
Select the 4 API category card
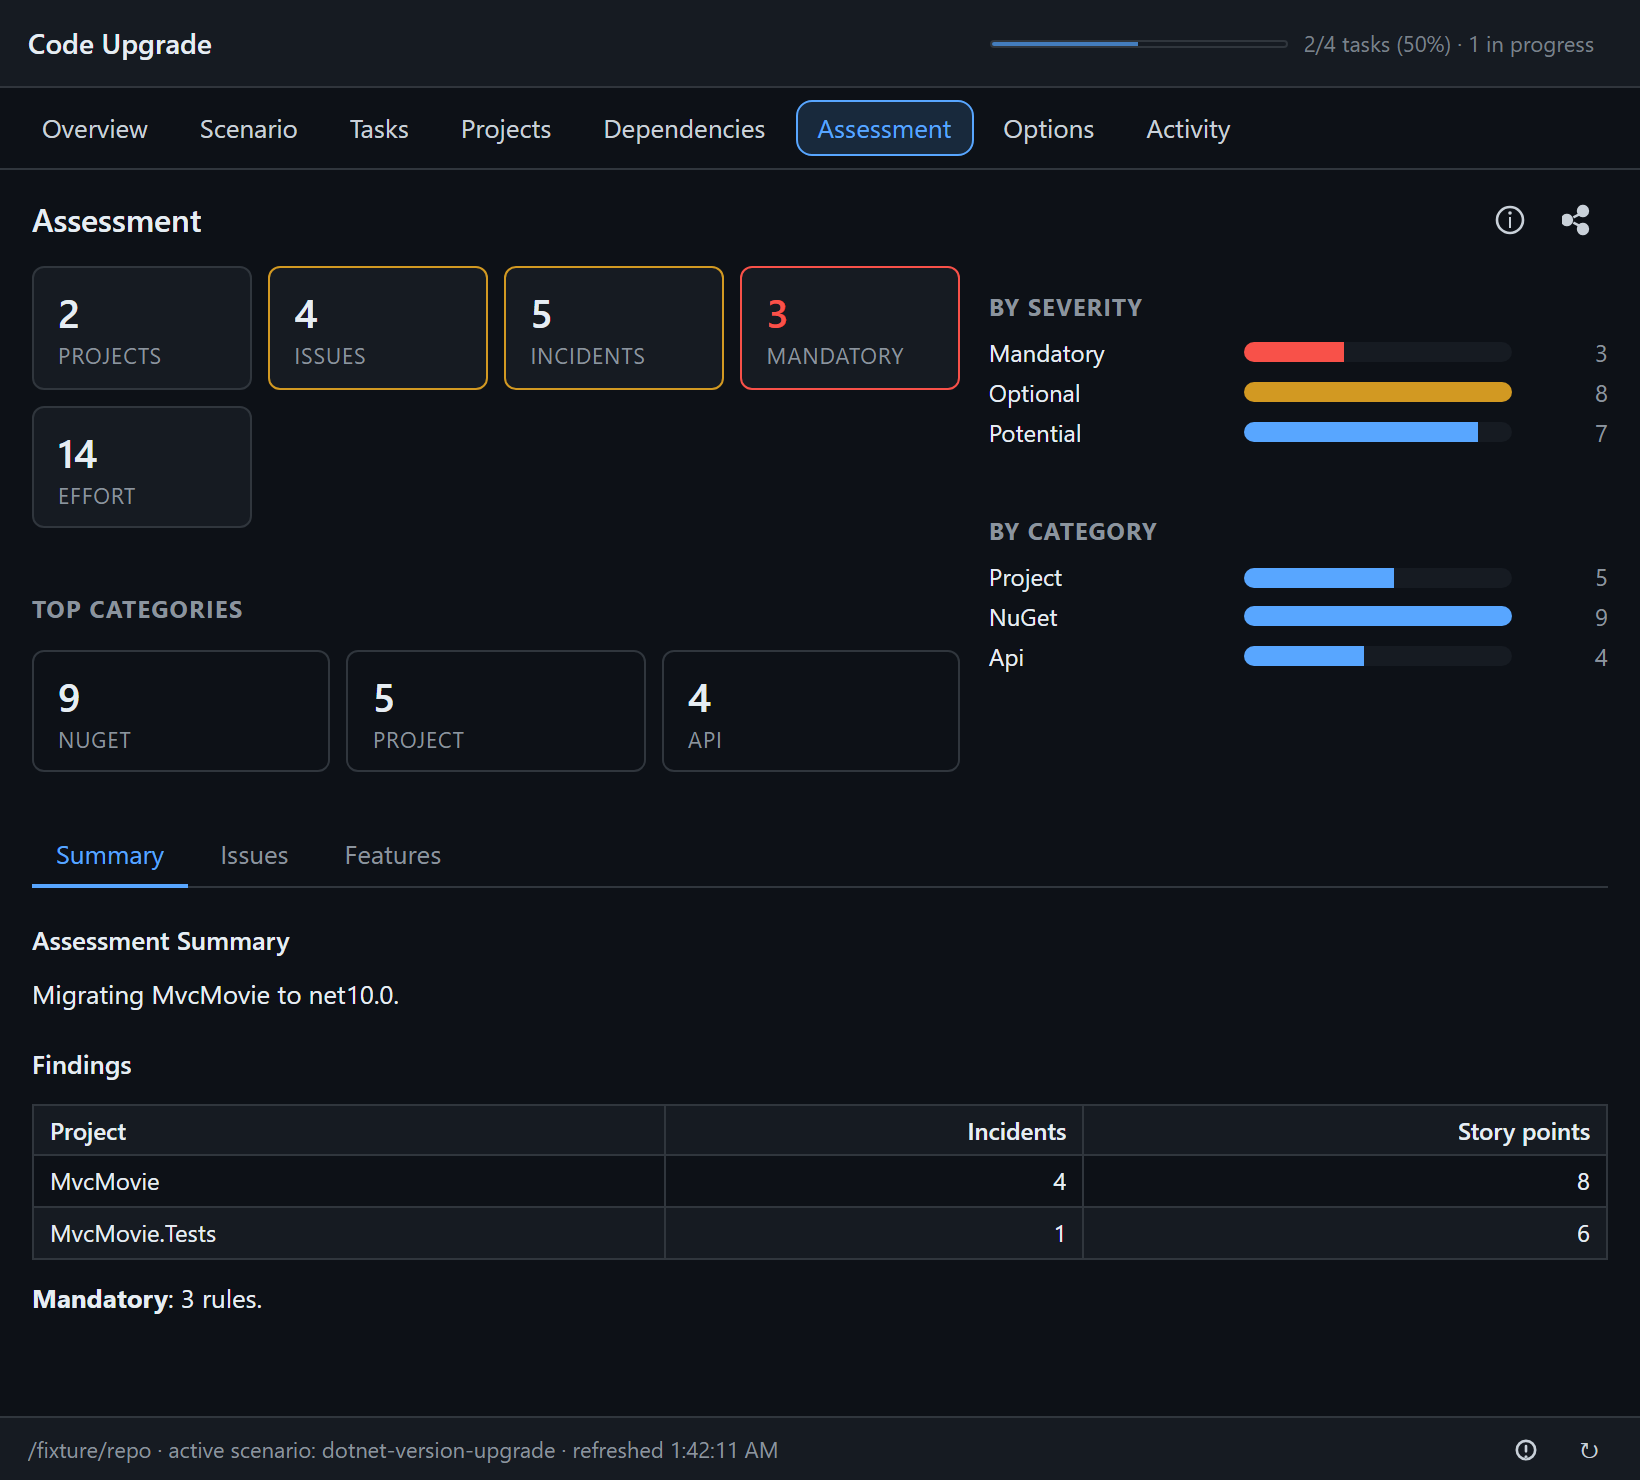[x=811, y=711]
